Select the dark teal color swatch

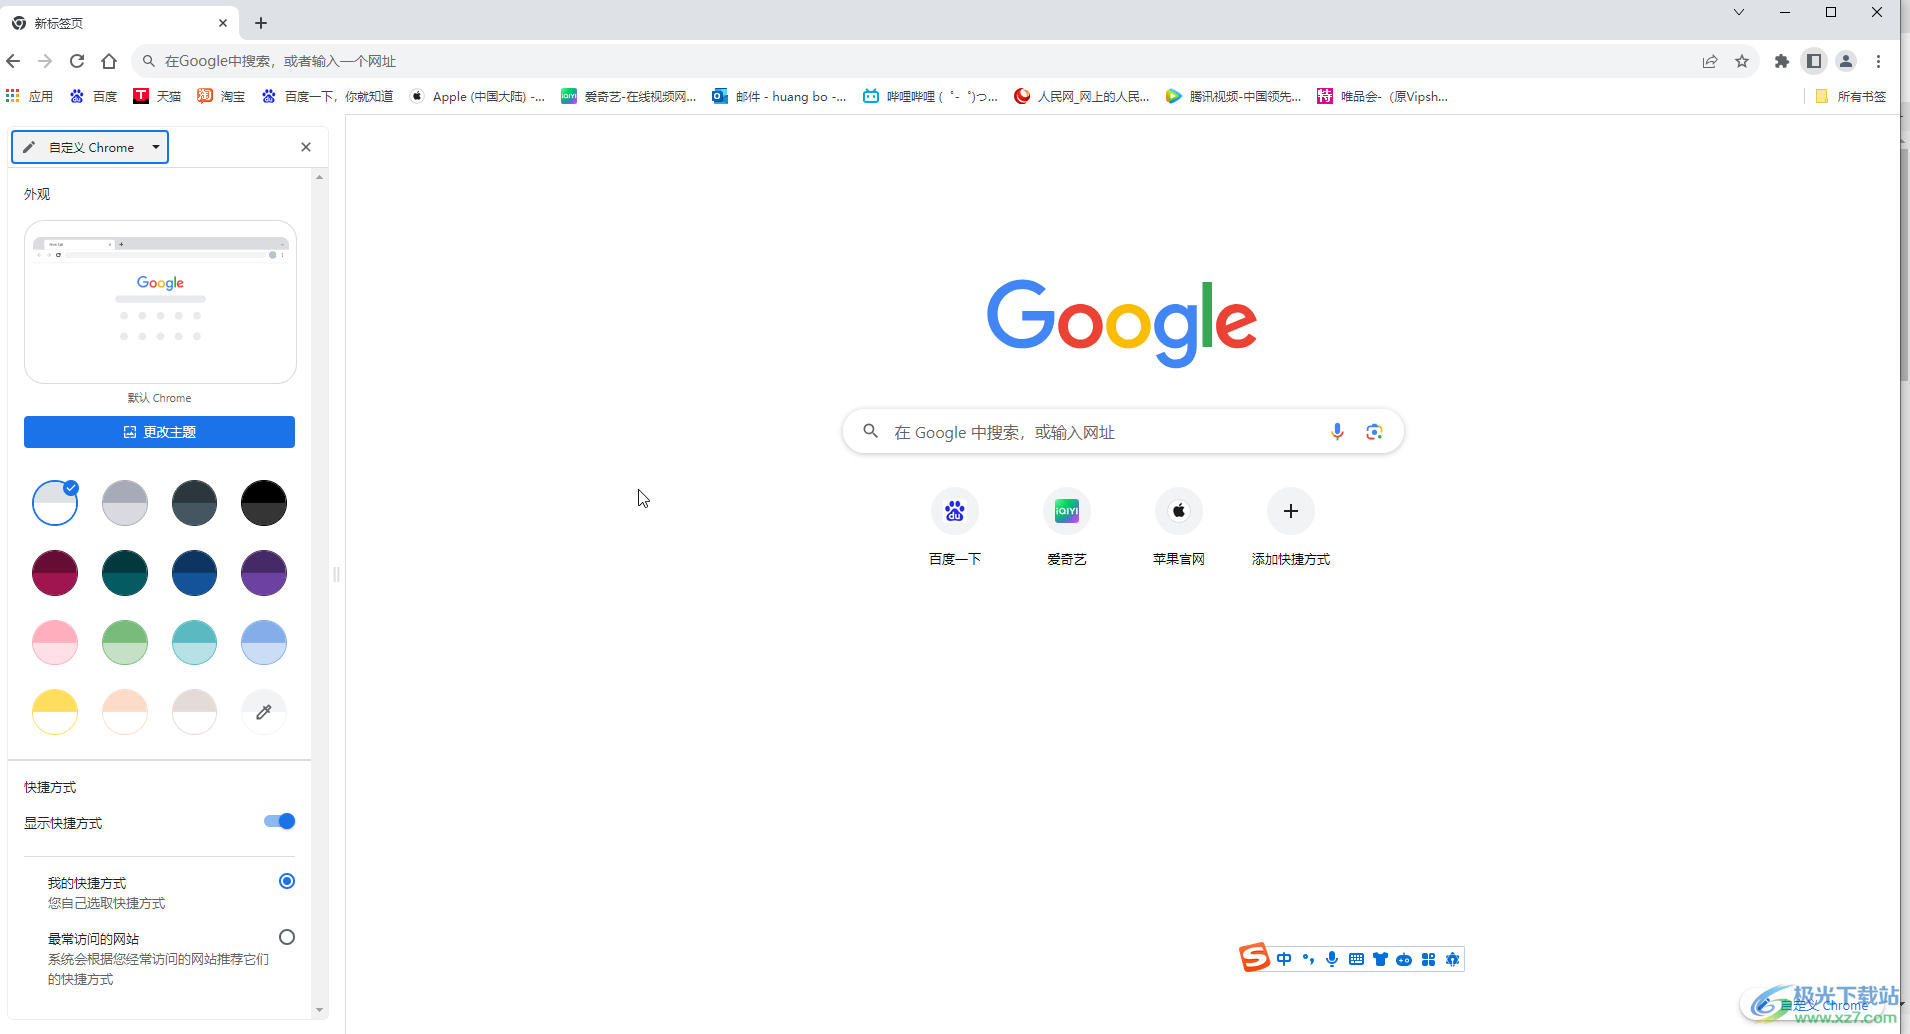click(125, 573)
